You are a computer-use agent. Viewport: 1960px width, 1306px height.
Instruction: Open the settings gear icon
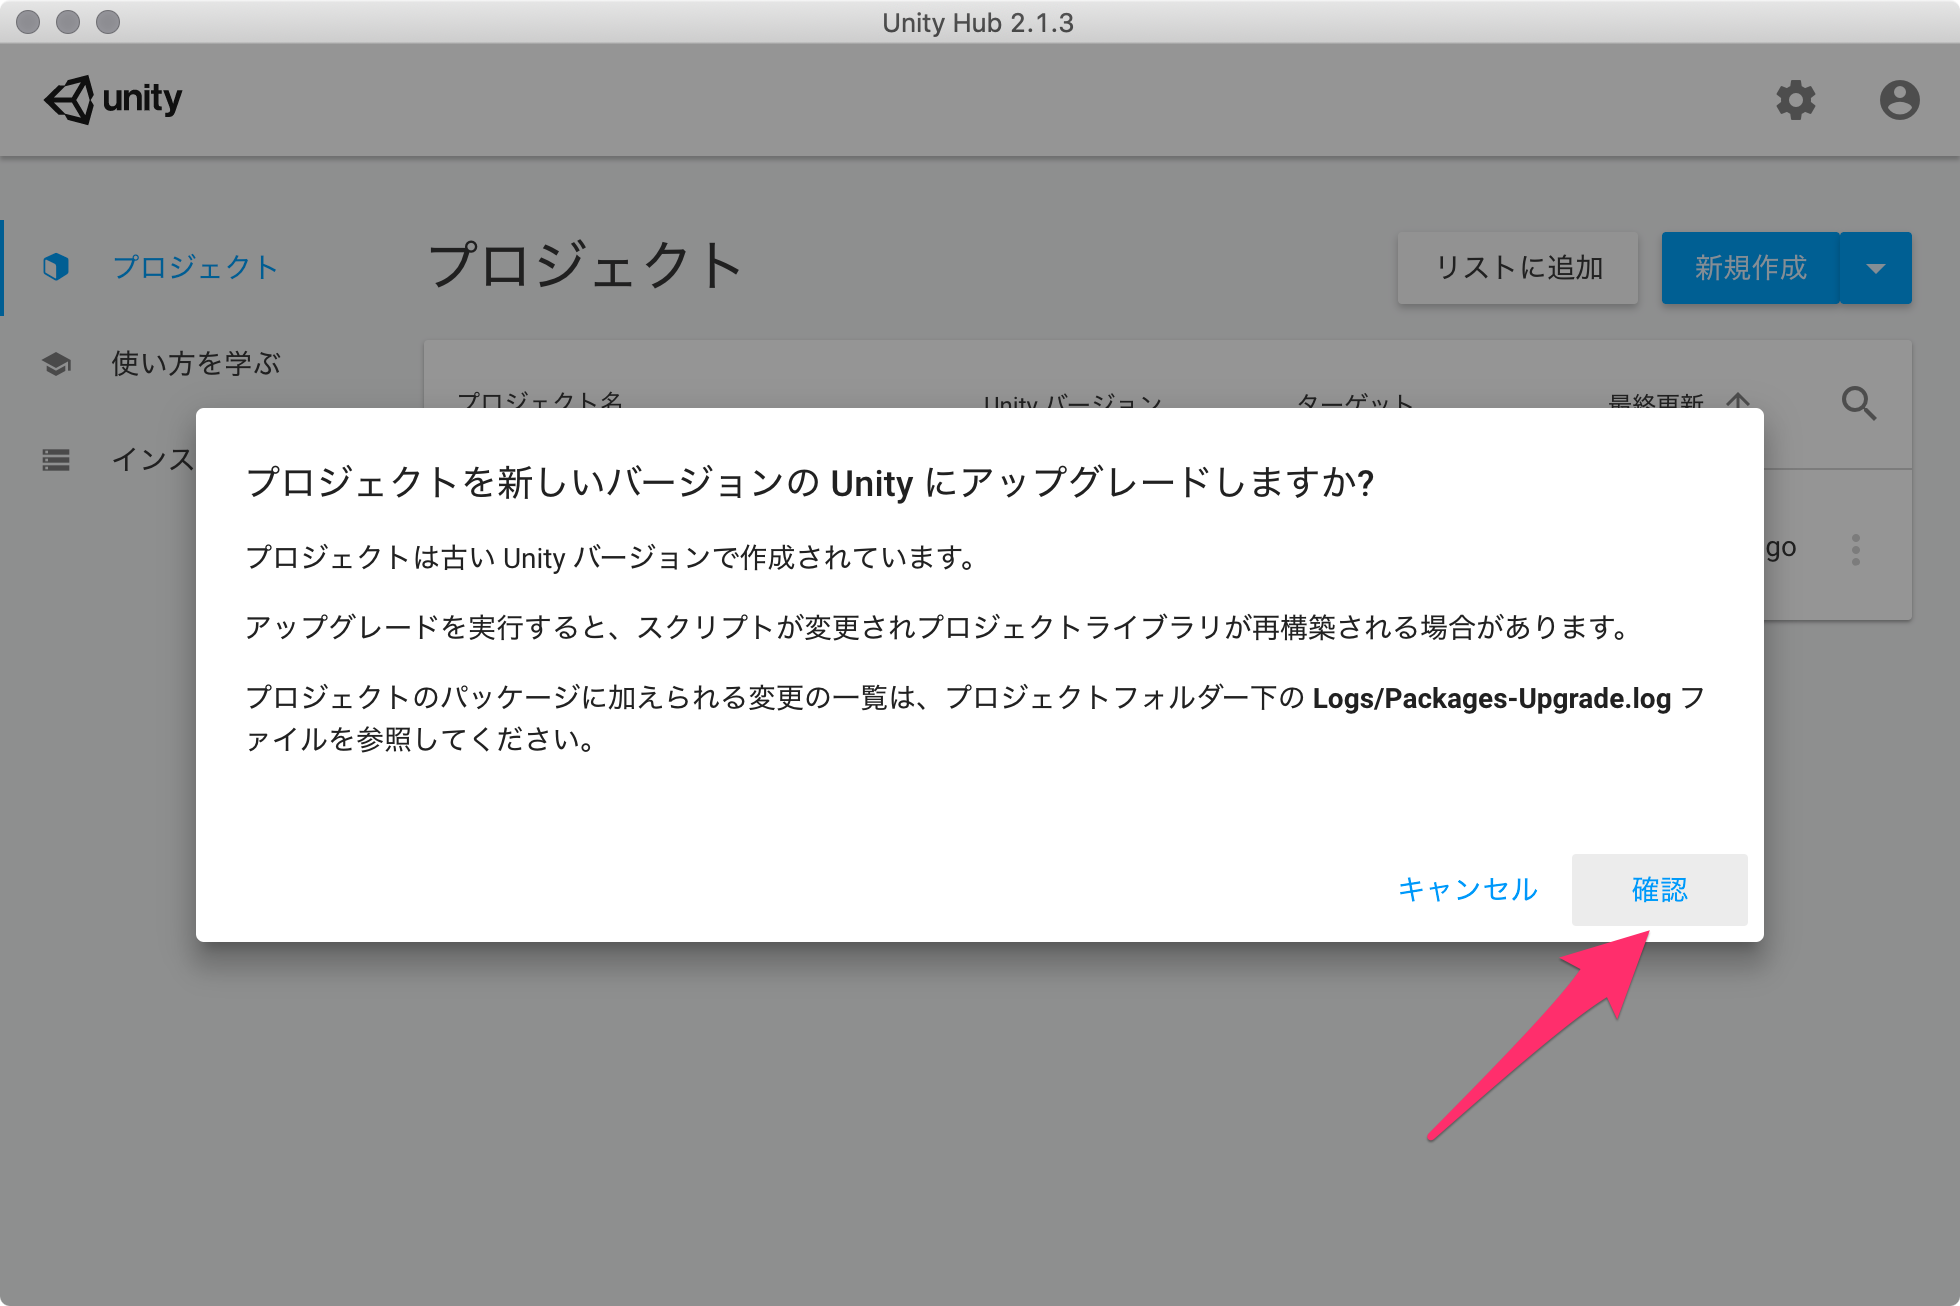click(x=1796, y=100)
